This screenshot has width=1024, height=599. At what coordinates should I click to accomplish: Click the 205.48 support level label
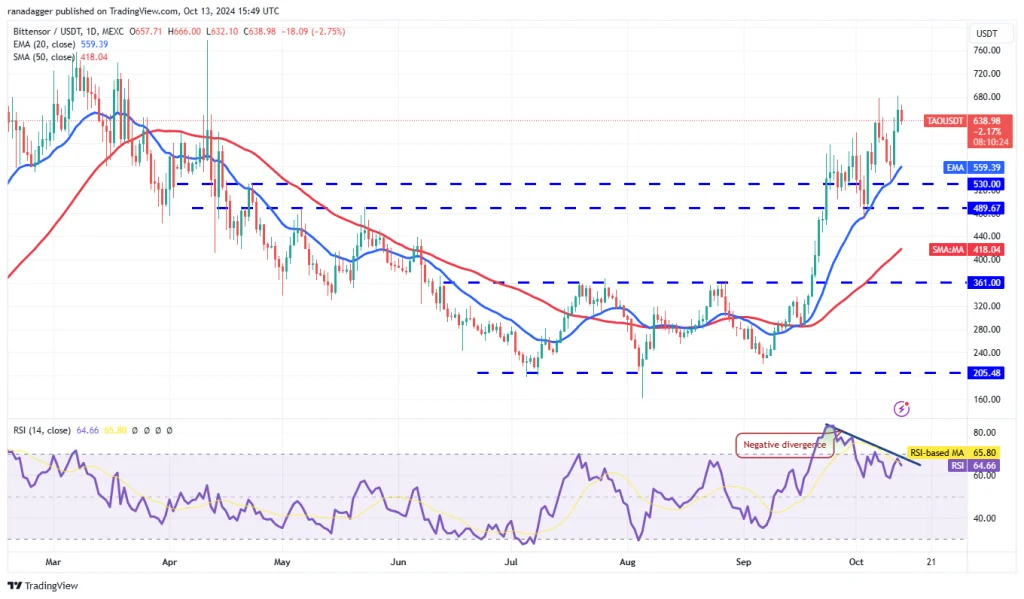pos(986,373)
